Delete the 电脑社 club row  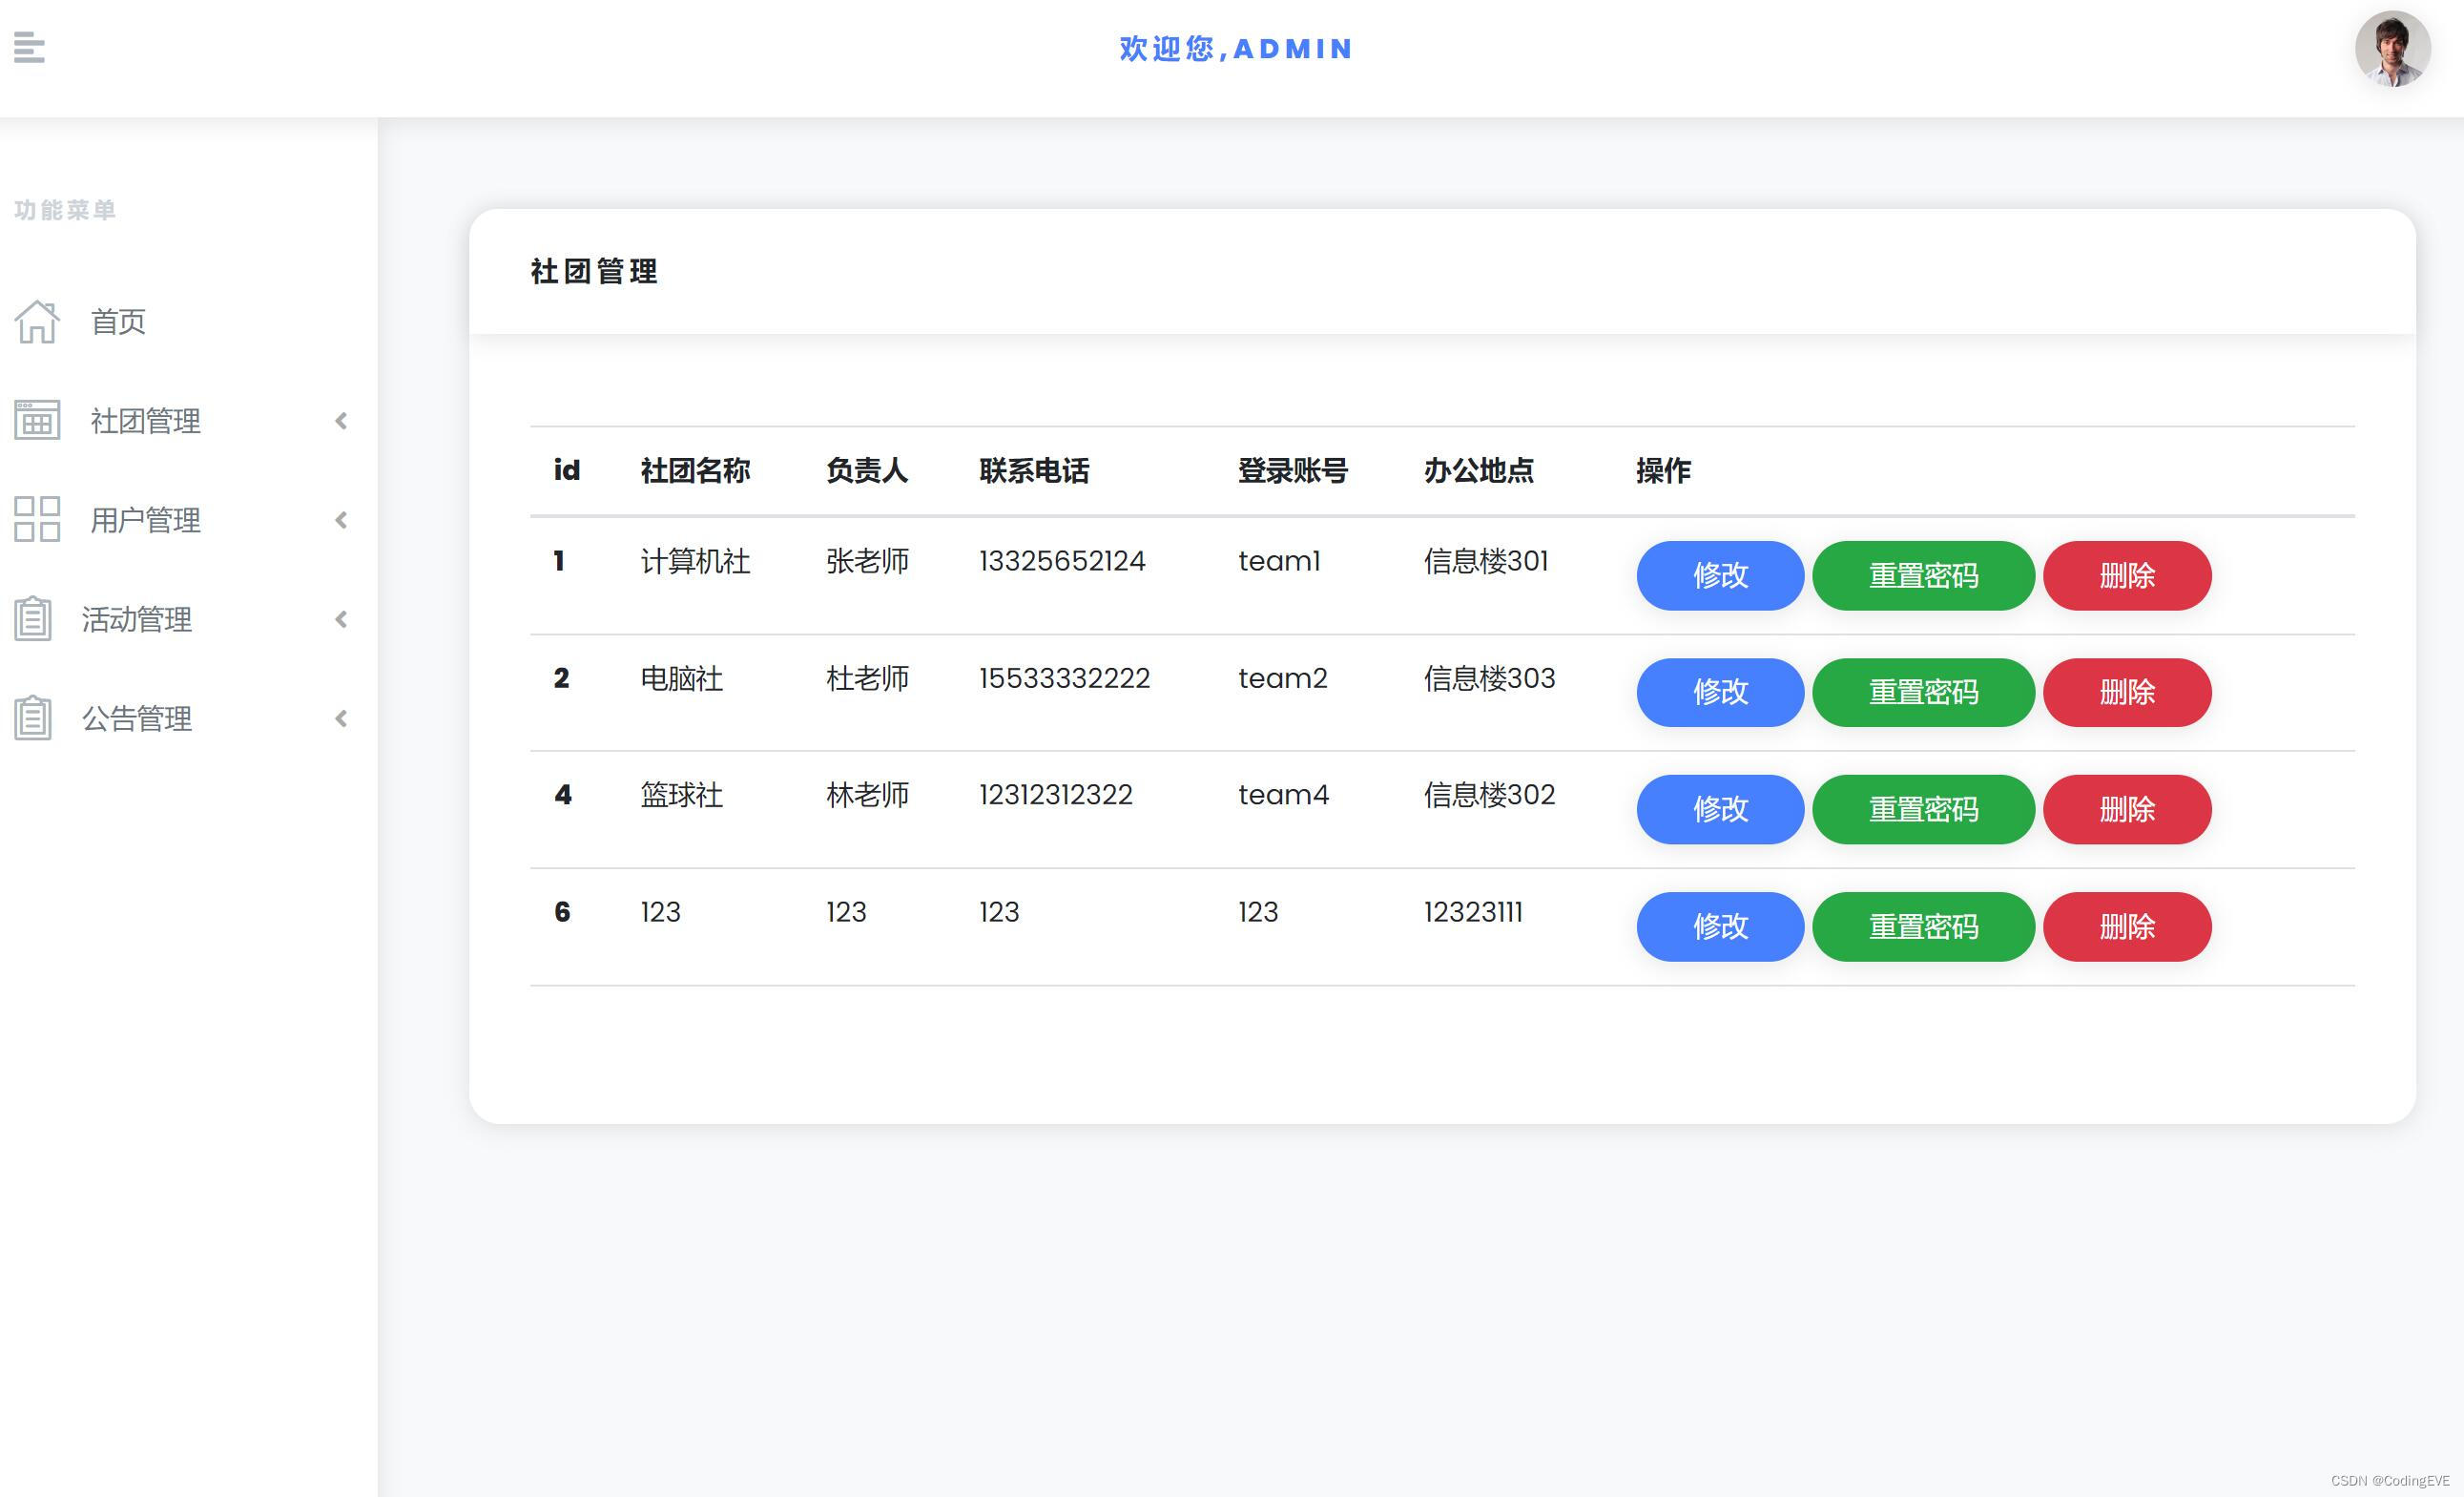click(2127, 692)
